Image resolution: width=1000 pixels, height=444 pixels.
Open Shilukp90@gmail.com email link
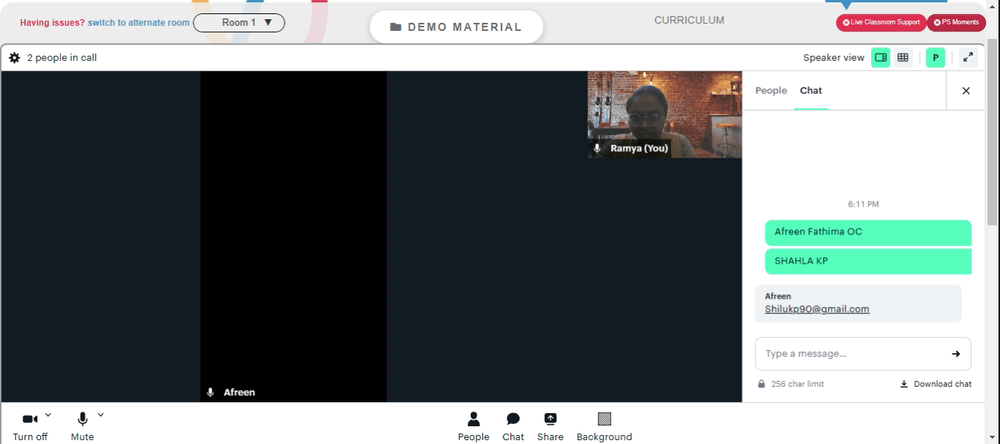pos(817,309)
